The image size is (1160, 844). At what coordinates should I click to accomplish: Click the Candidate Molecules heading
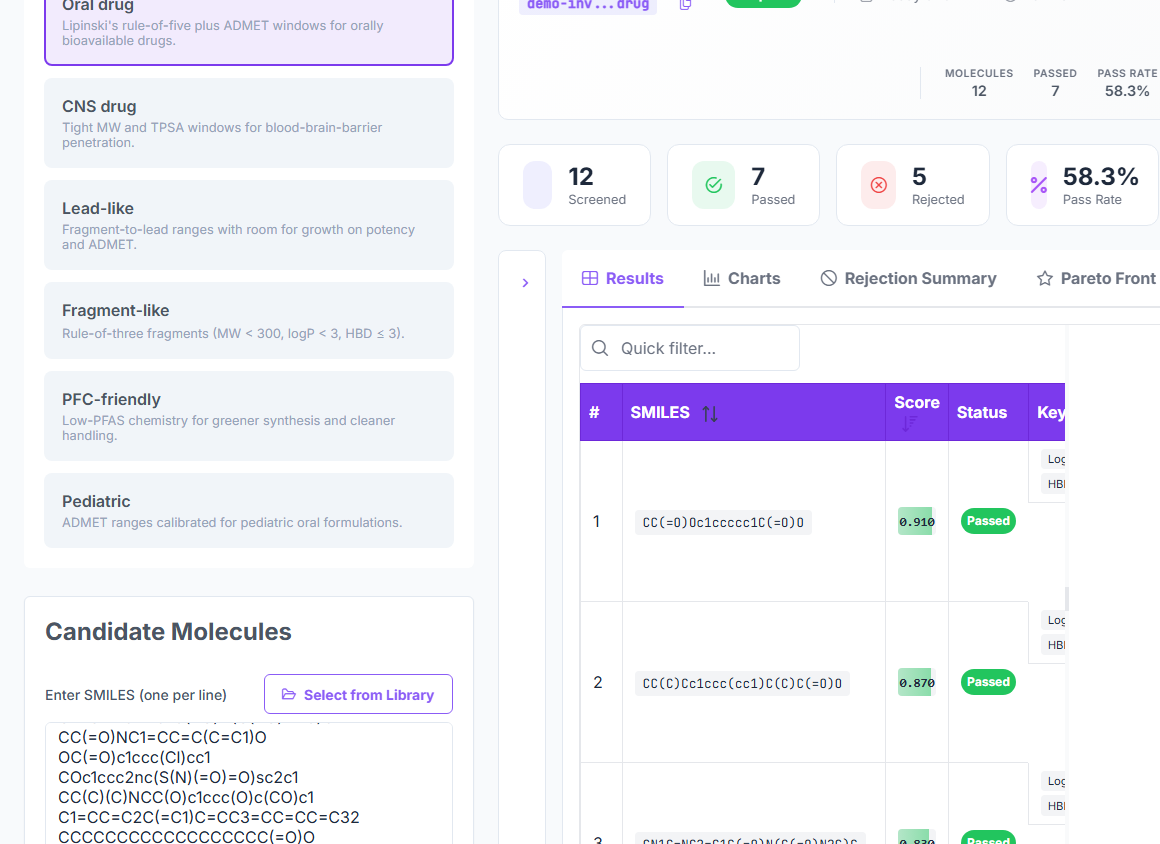coord(169,632)
